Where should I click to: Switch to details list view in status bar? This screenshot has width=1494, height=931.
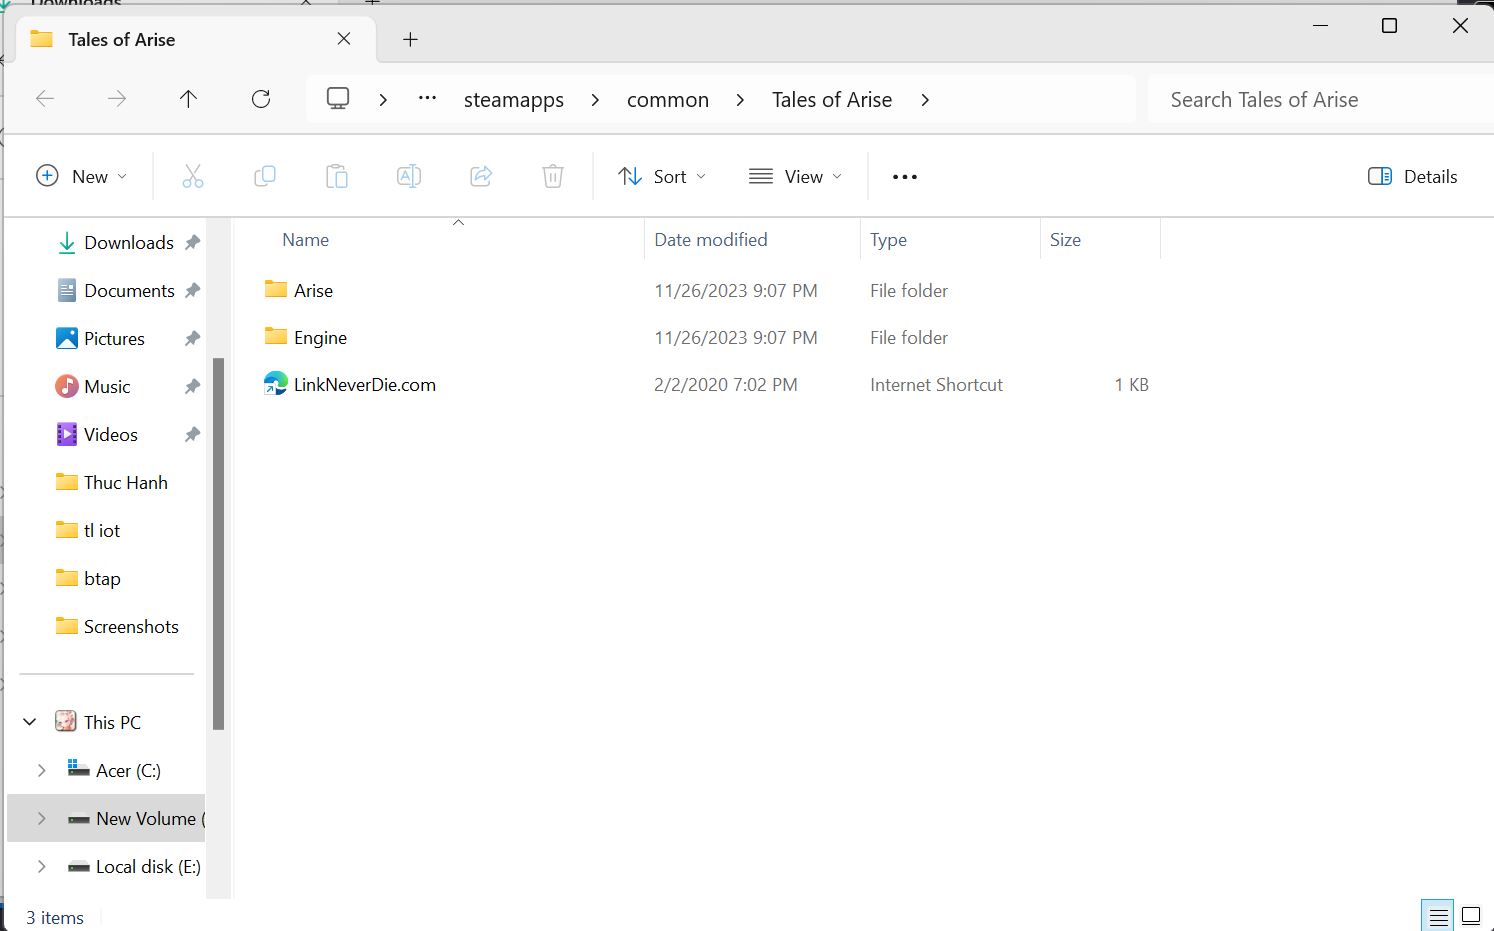[x=1438, y=916]
